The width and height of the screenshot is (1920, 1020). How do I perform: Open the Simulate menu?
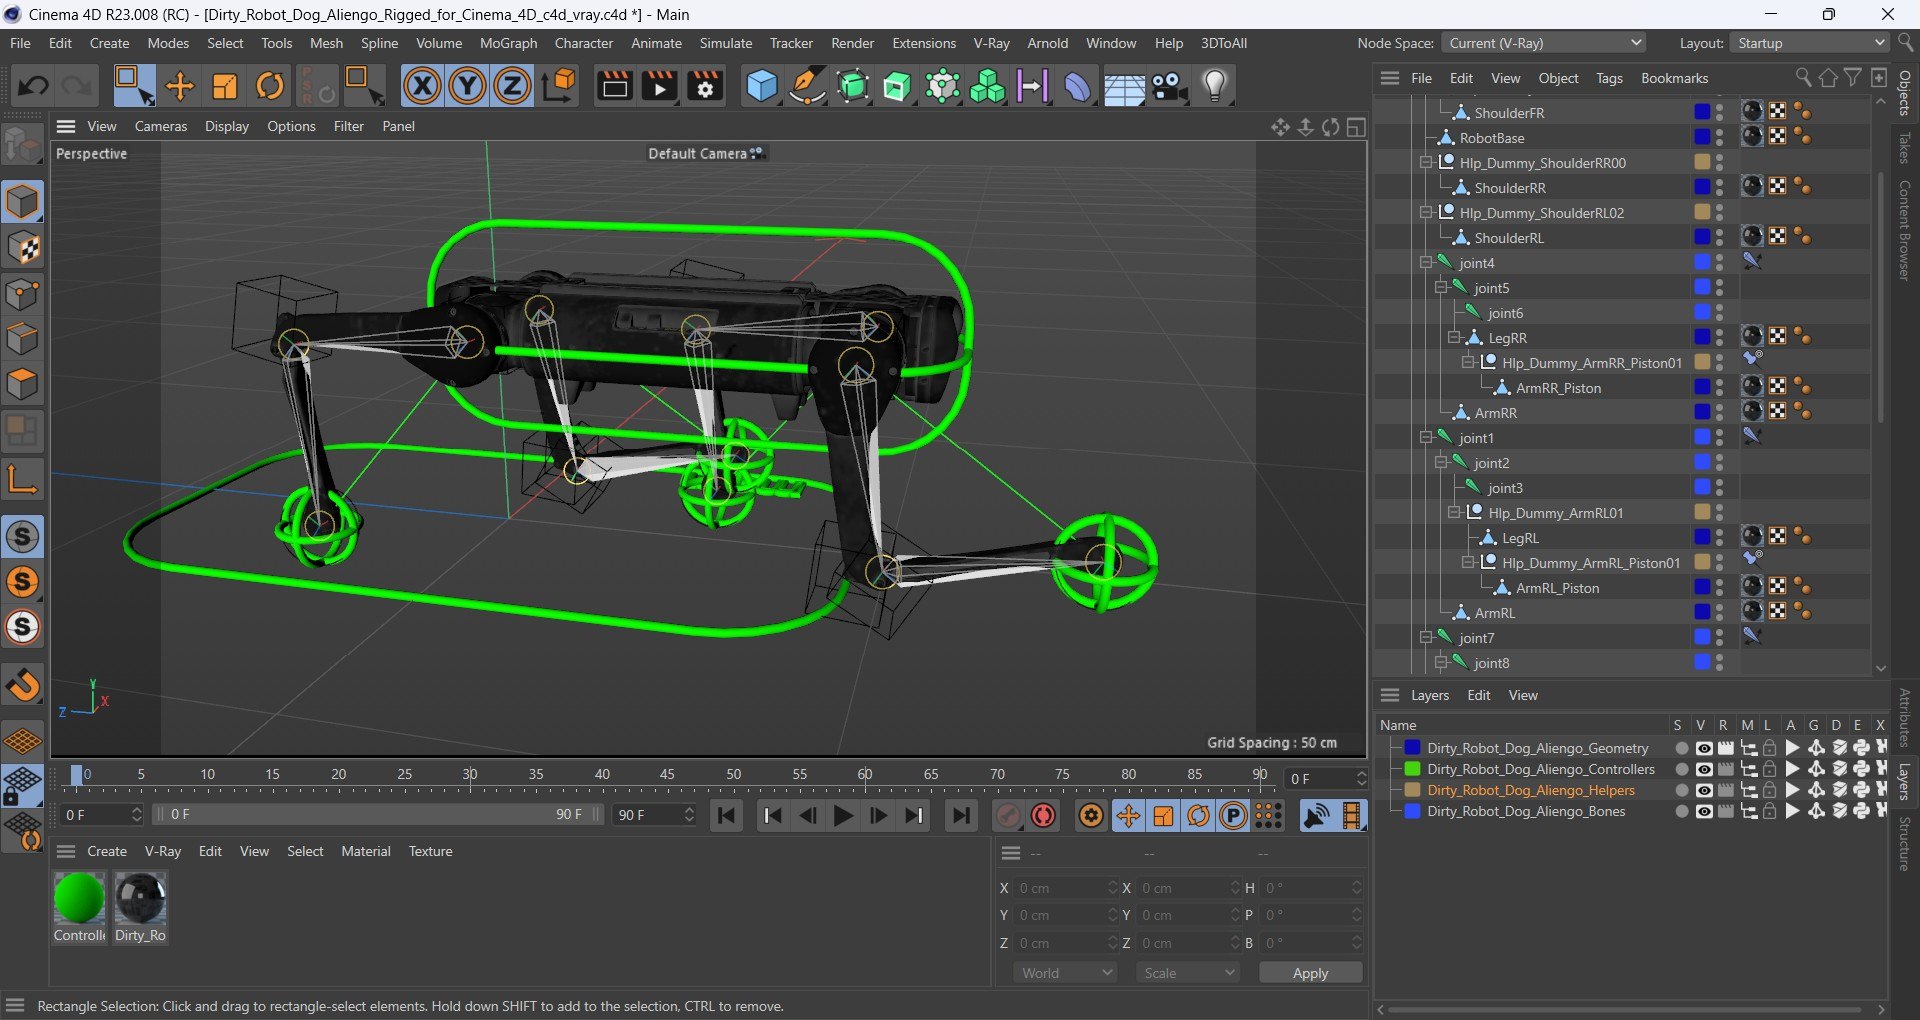pos(726,43)
